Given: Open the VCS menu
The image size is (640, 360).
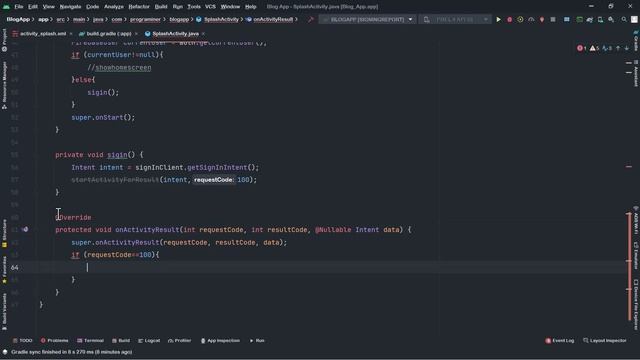Looking at the screenshot, I should (x=210, y=7).
